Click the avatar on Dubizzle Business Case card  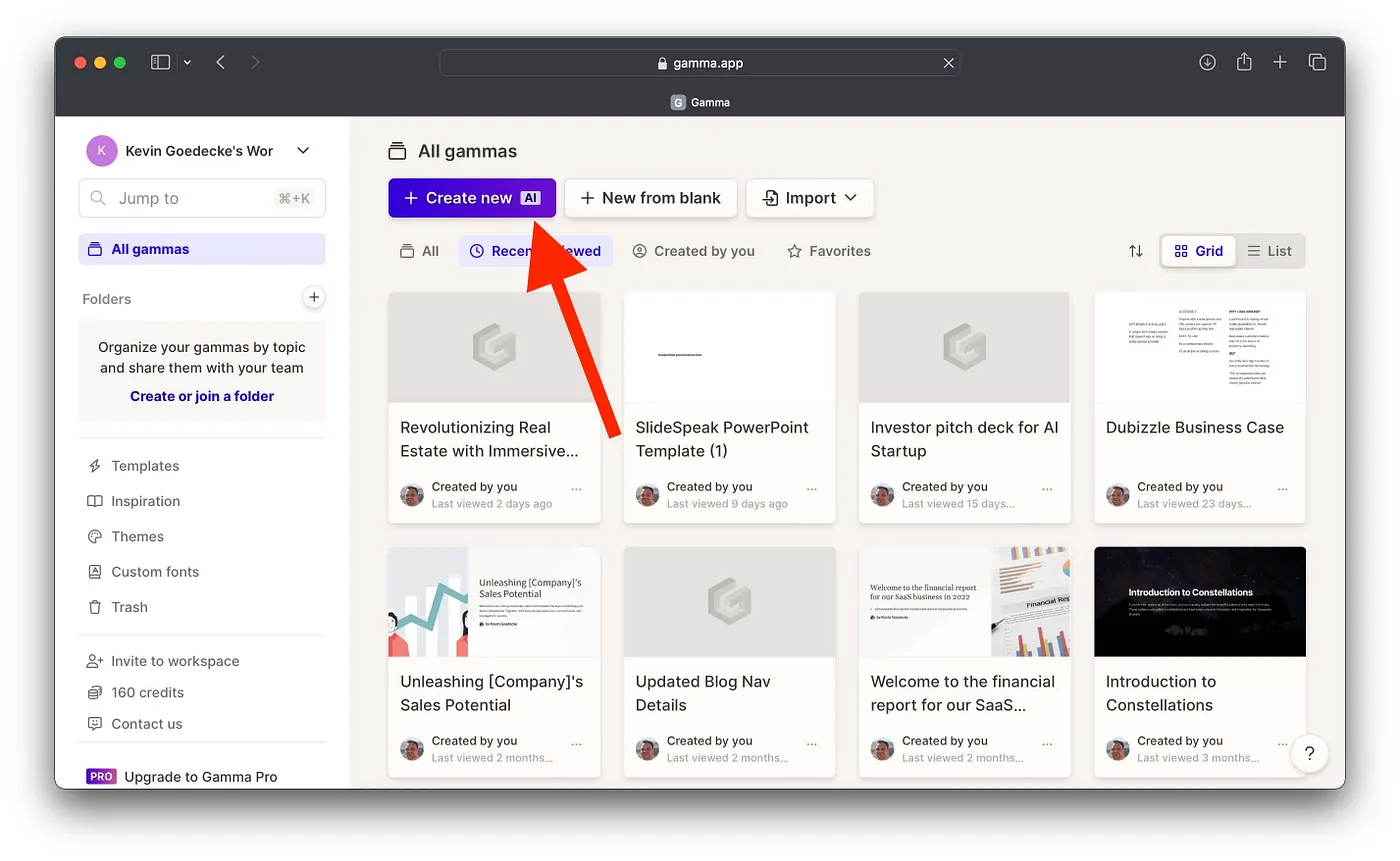coord(1118,495)
